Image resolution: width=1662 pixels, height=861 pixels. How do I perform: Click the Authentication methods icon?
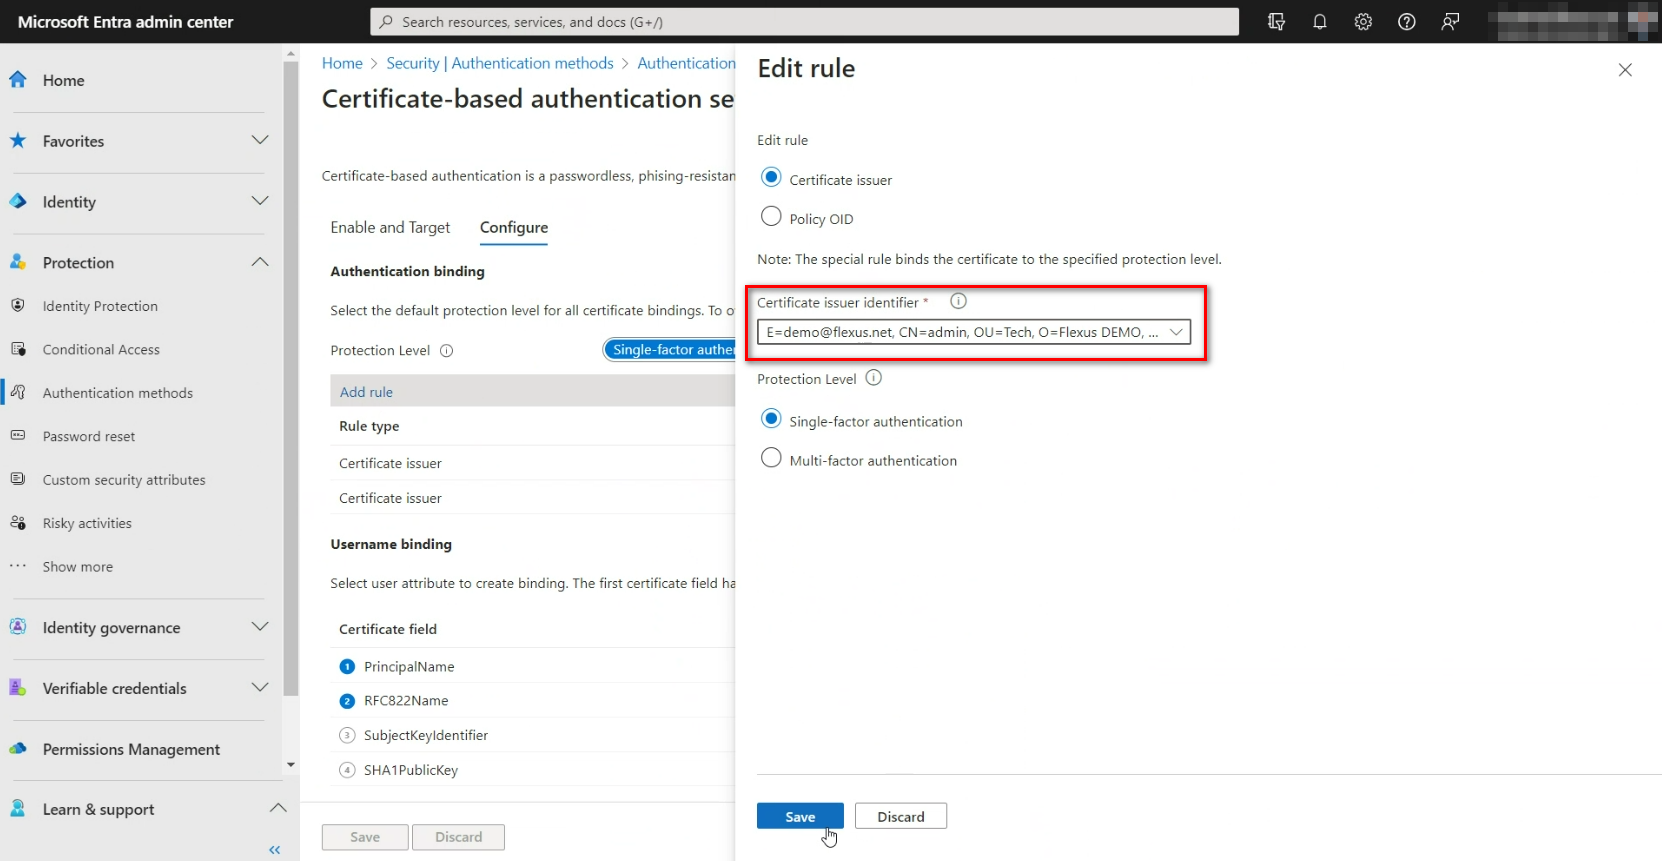click(x=18, y=393)
